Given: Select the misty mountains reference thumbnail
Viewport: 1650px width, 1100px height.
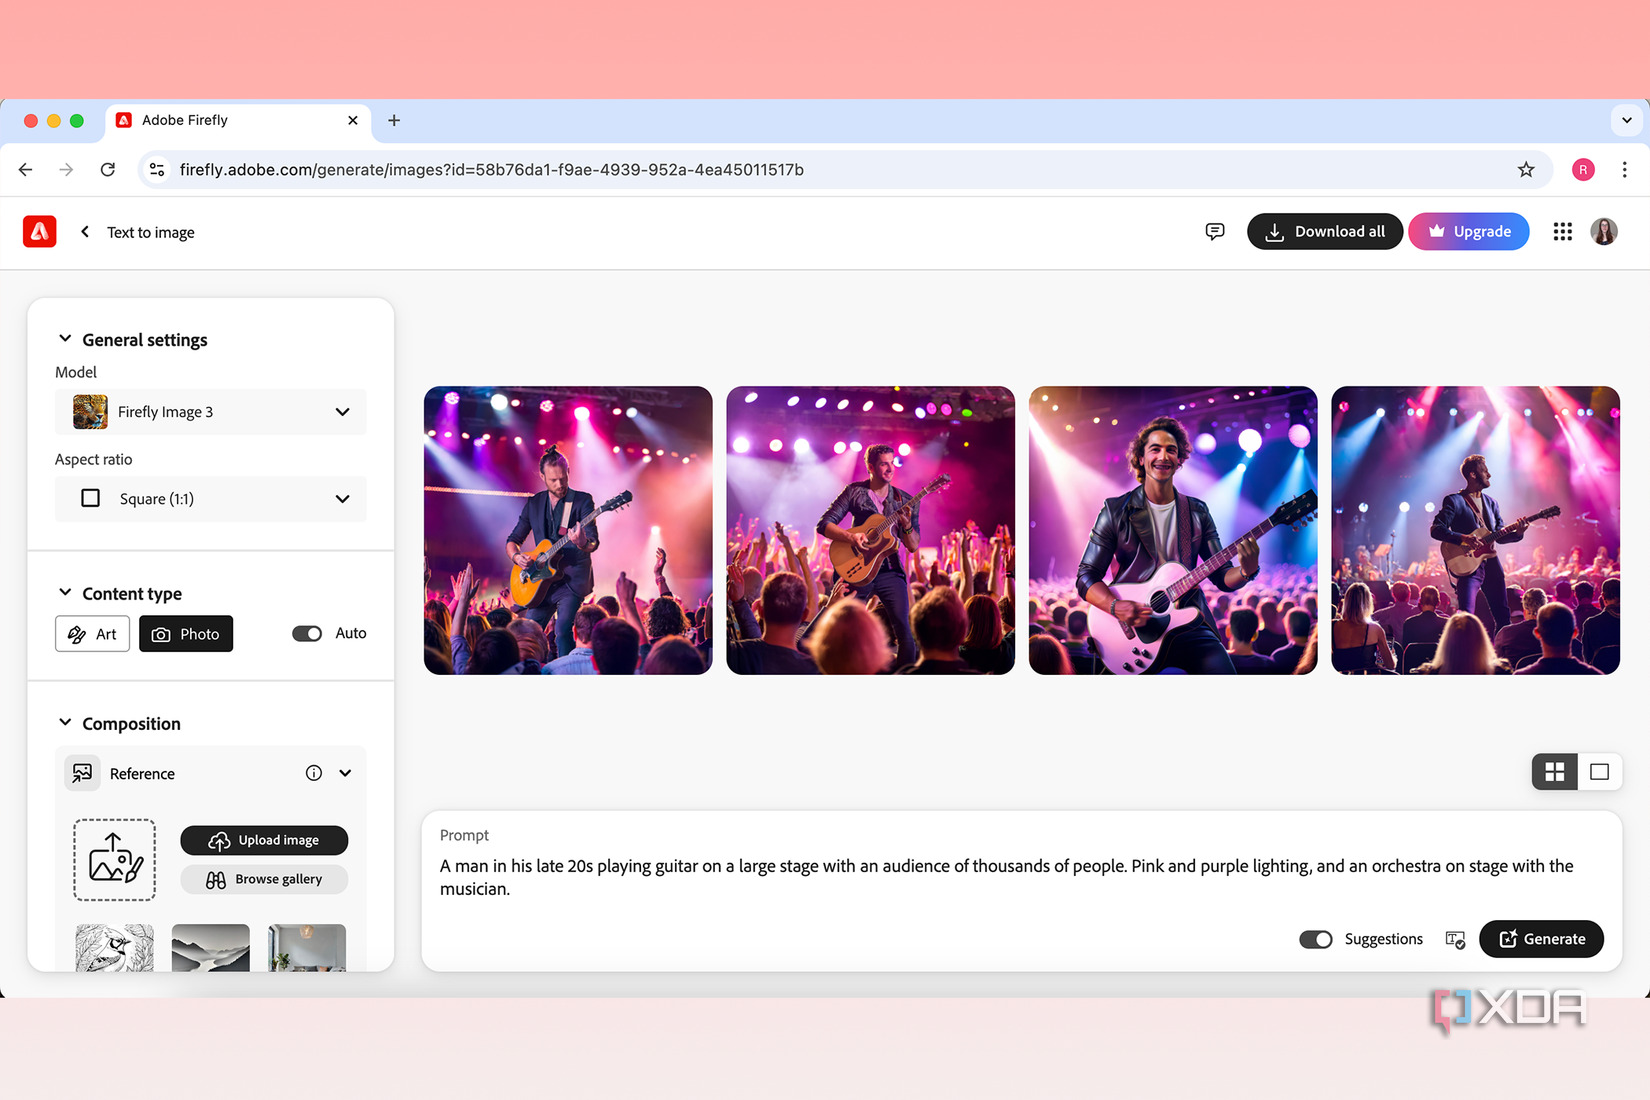Looking at the screenshot, I should coord(211,948).
